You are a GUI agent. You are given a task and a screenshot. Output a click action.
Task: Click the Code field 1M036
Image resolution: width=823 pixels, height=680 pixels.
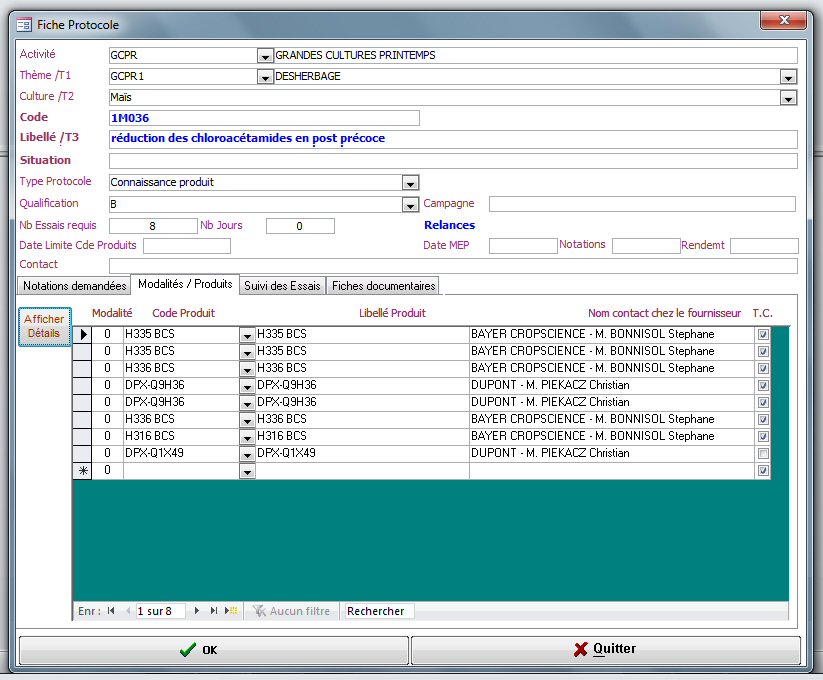(264, 118)
